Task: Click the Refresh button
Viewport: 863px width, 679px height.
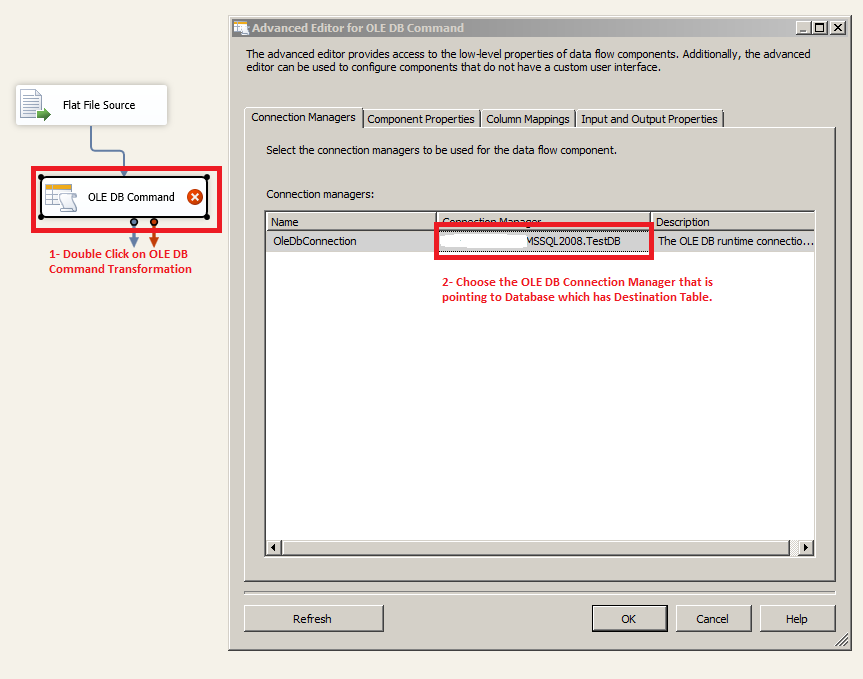Action: click(x=313, y=618)
